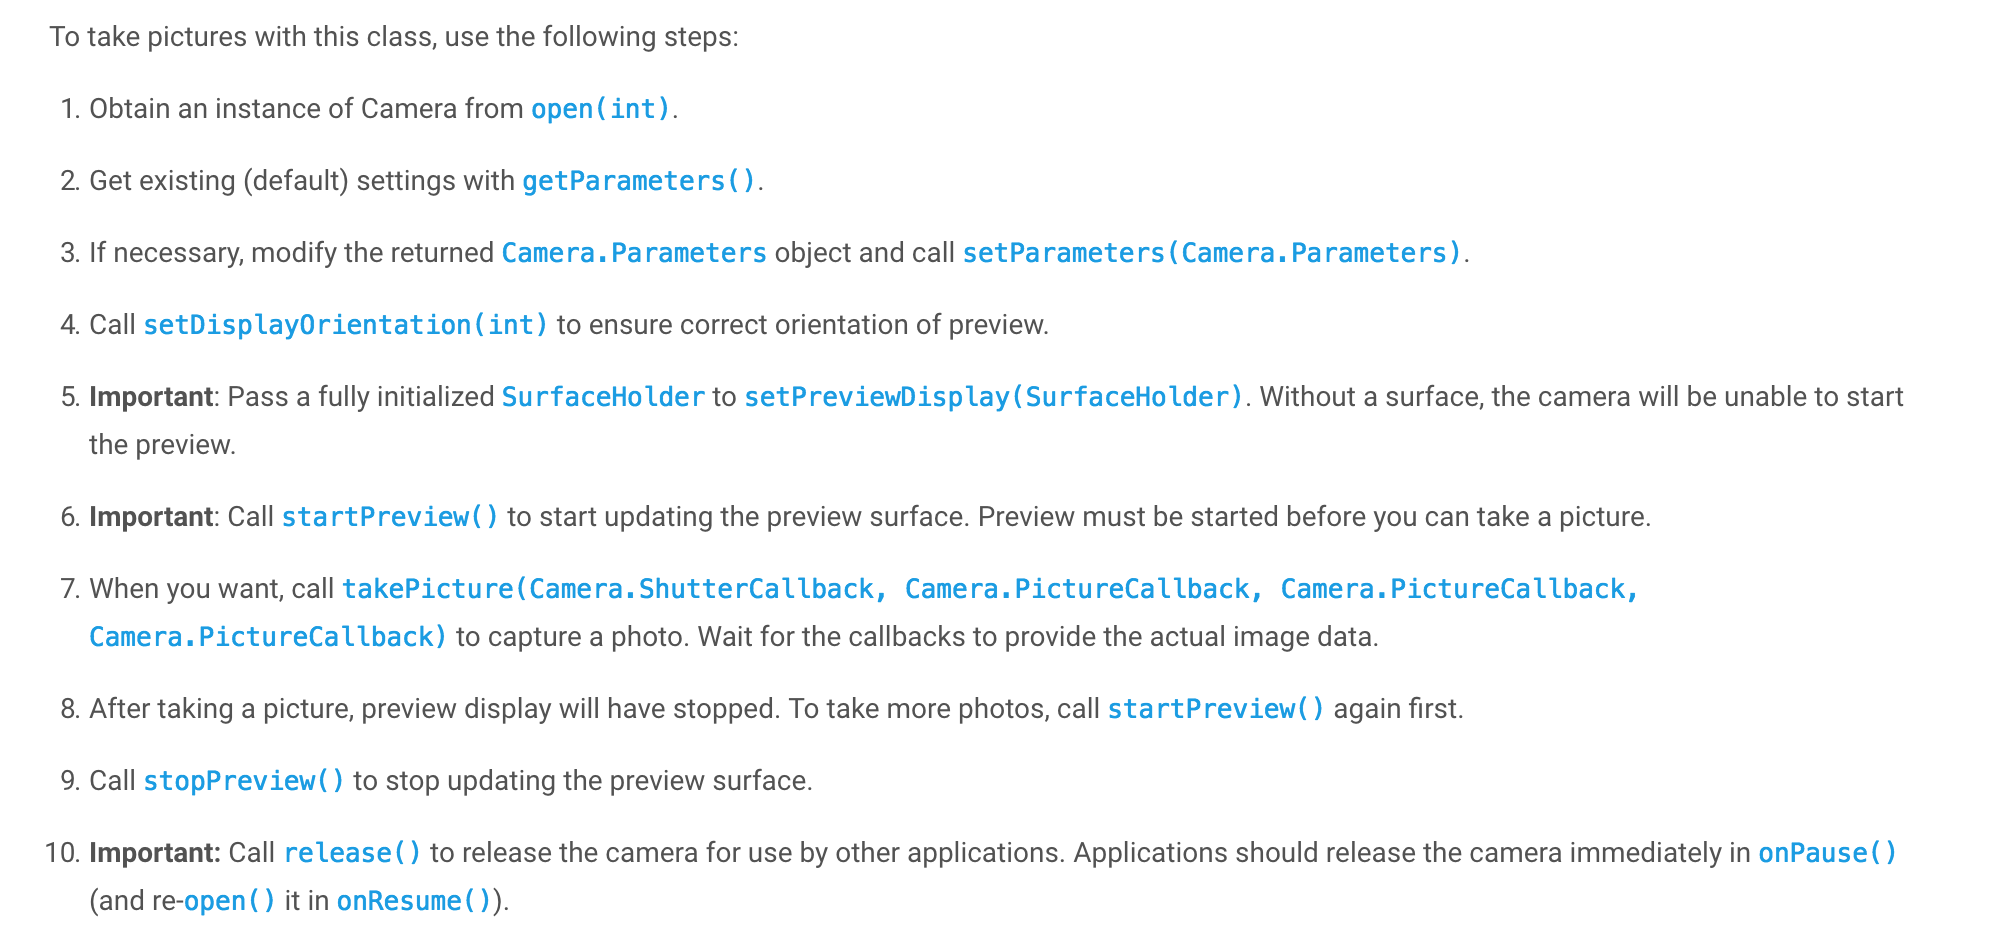The width and height of the screenshot is (1992, 932).
Task: Open the onResume() link
Action: (x=414, y=901)
